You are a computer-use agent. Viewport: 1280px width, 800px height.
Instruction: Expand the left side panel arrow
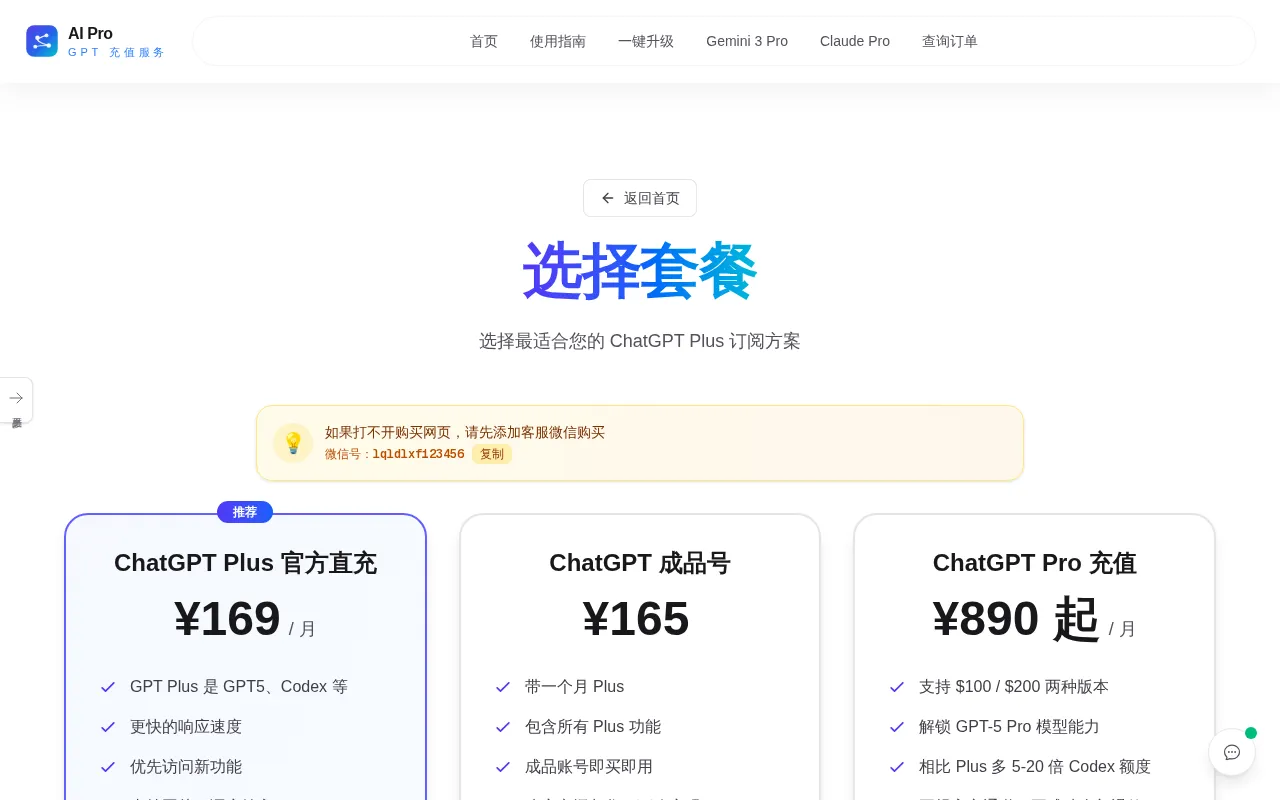click(x=16, y=398)
